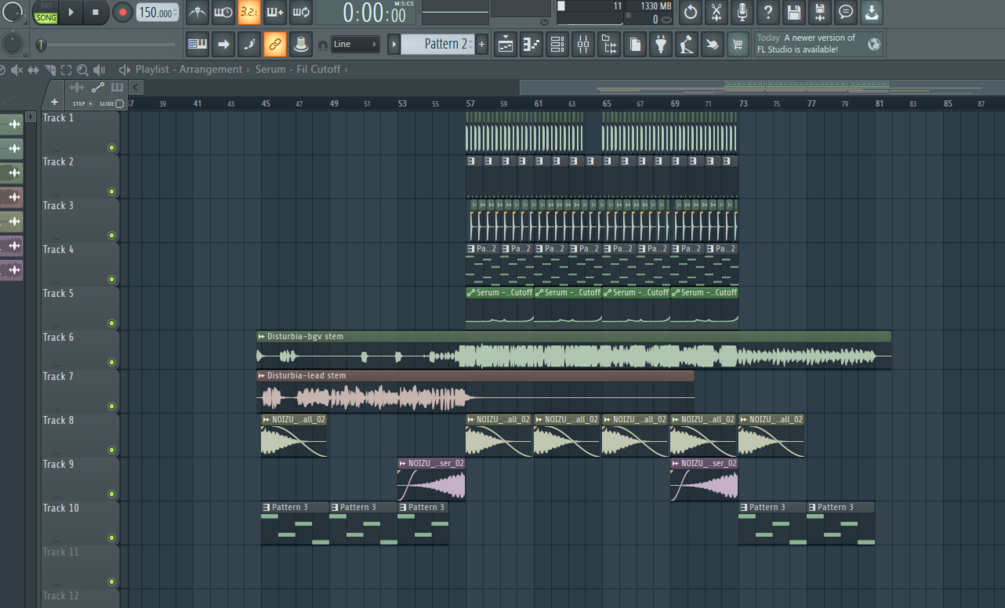This screenshot has height=608, width=1005.
Task: Click the Serum - Fil Cutoff breadcrumb
Action: pyautogui.click(x=297, y=69)
